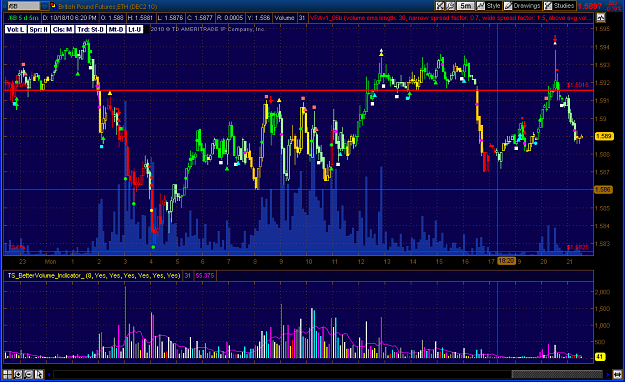Open the Style menu
Screen dimensions: 625x382
coord(489,6)
